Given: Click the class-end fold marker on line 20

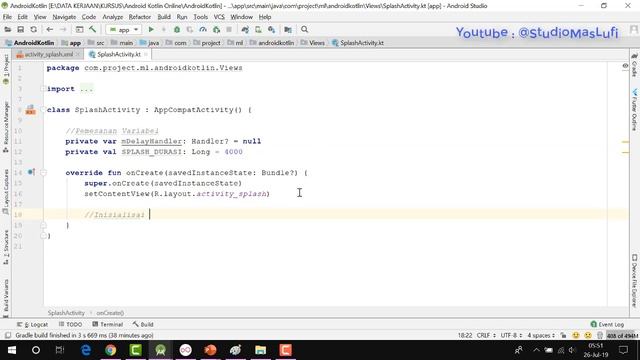Looking at the screenshot, I should [43, 236].
